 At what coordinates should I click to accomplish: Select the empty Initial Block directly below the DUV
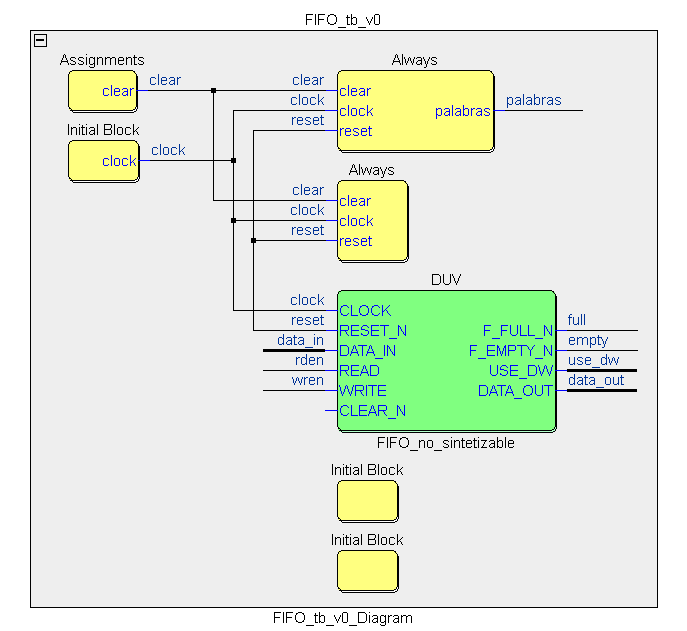(x=367, y=501)
